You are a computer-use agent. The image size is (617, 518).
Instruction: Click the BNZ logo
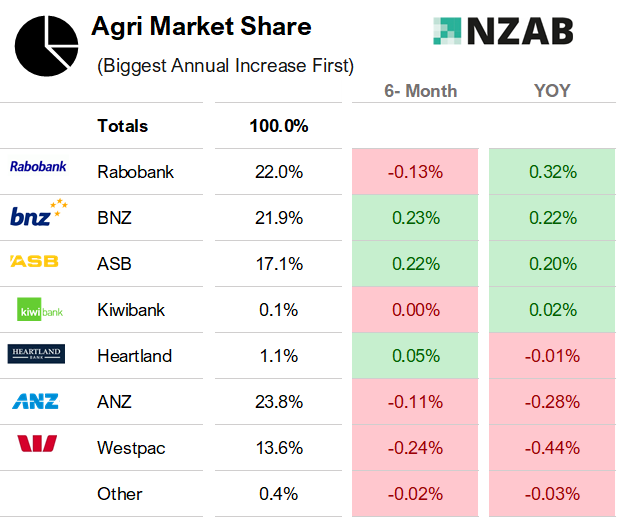point(38,214)
